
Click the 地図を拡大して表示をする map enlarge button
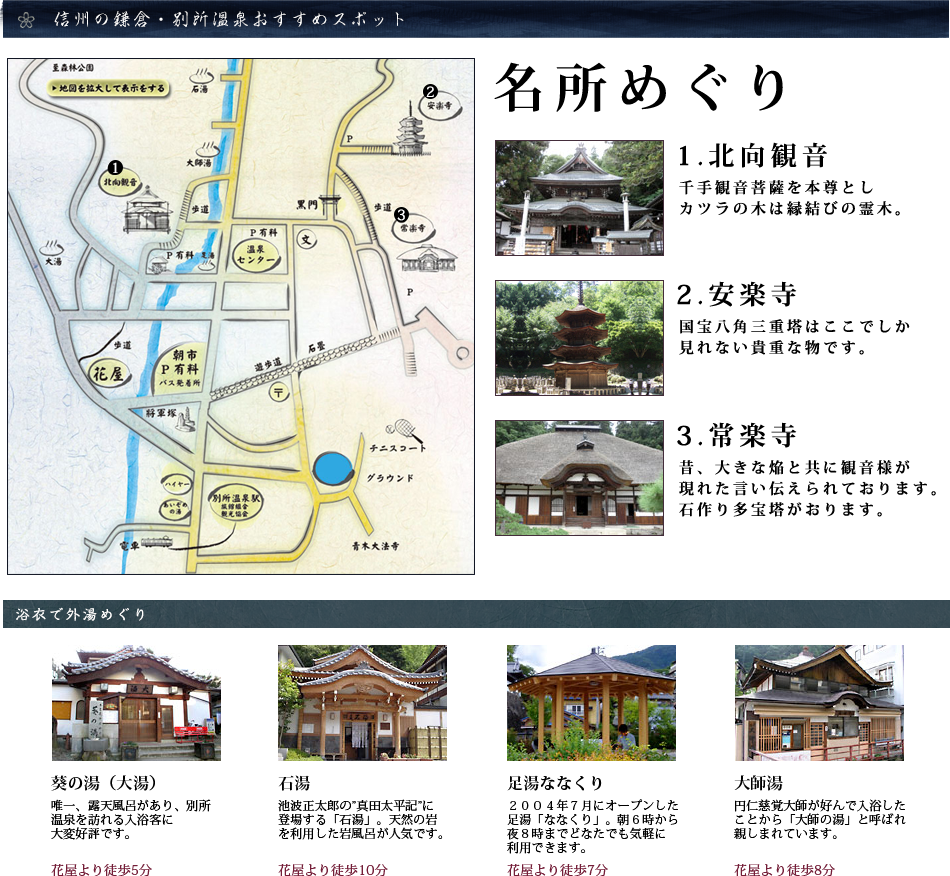(x=108, y=88)
